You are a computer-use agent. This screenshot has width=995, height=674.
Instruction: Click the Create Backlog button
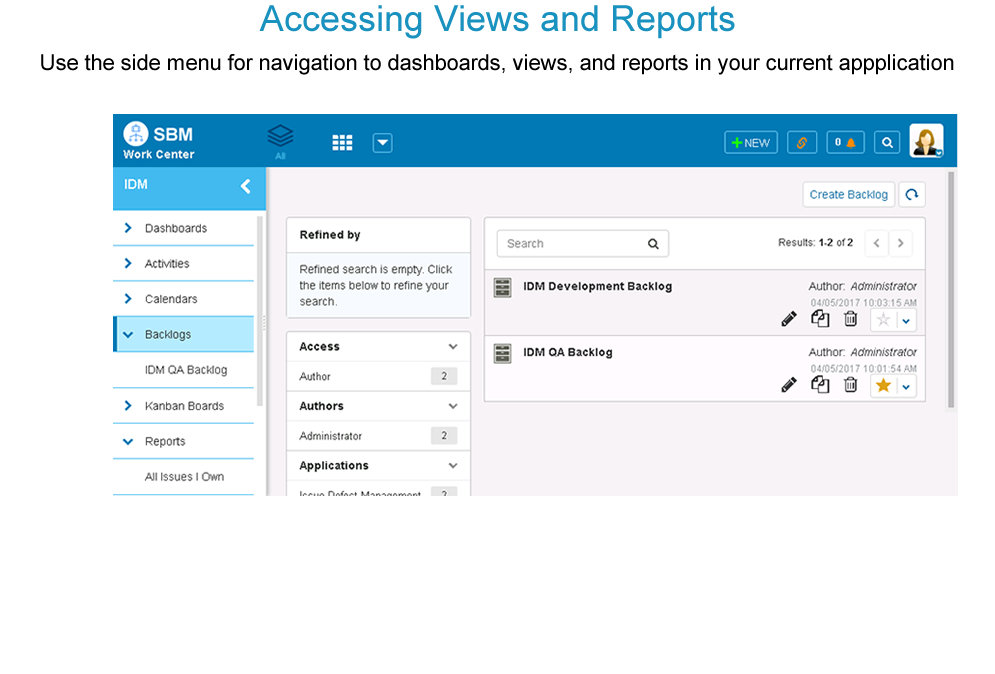pos(848,195)
